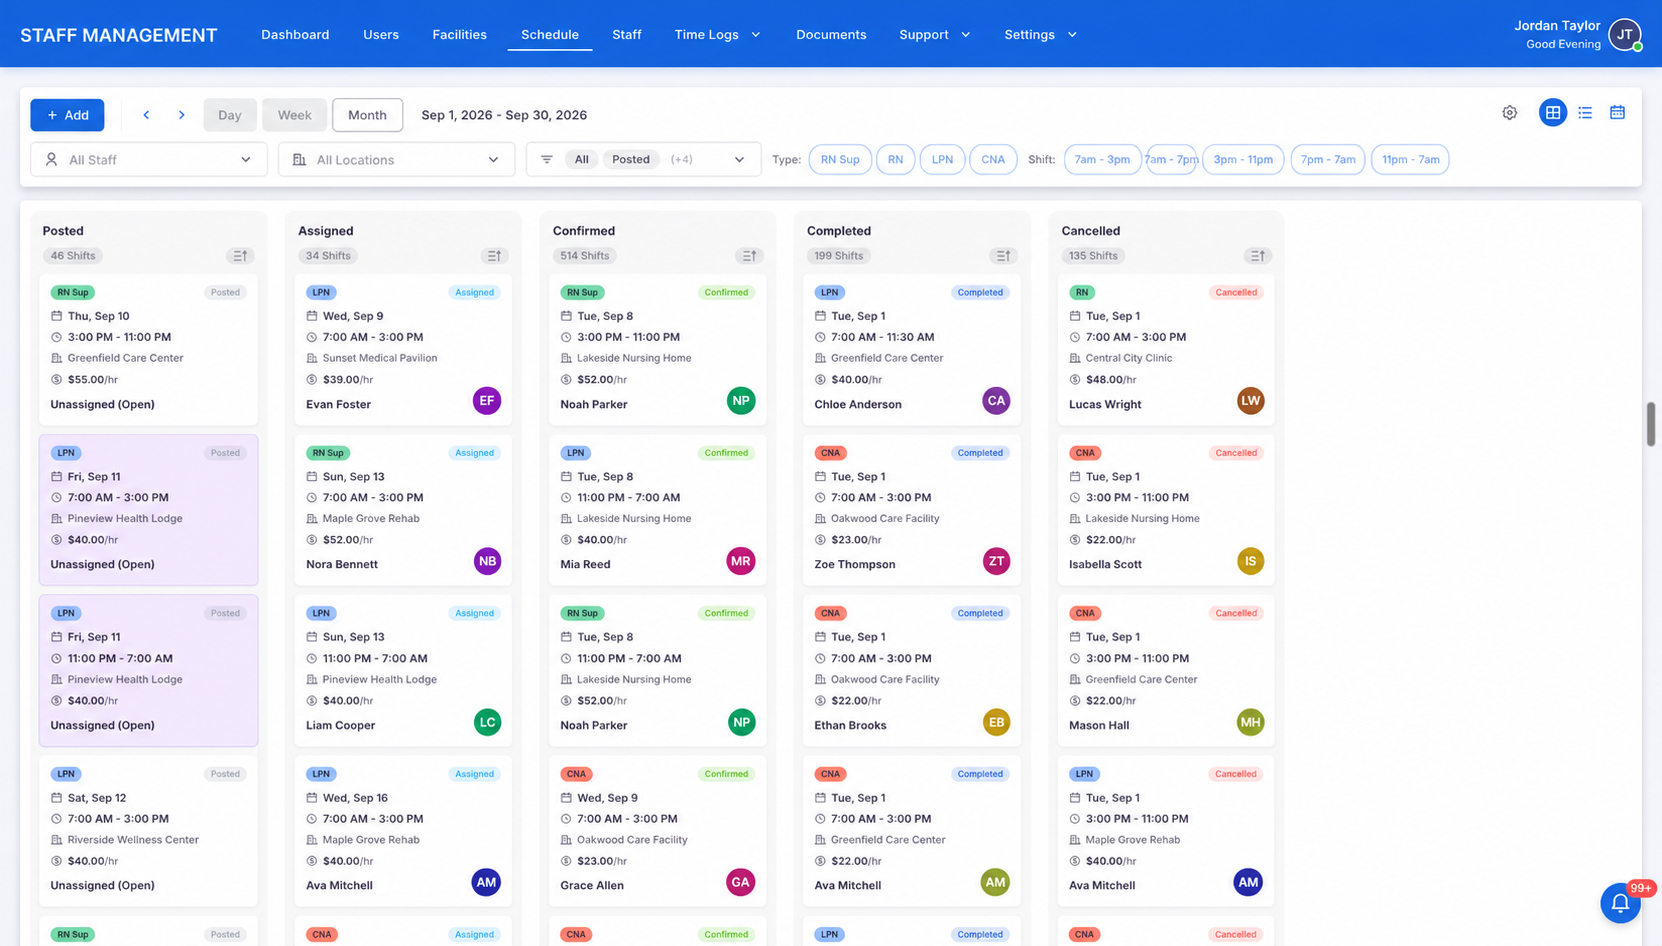
Task: Open the Documents nav item
Action: tap(831, 35)
